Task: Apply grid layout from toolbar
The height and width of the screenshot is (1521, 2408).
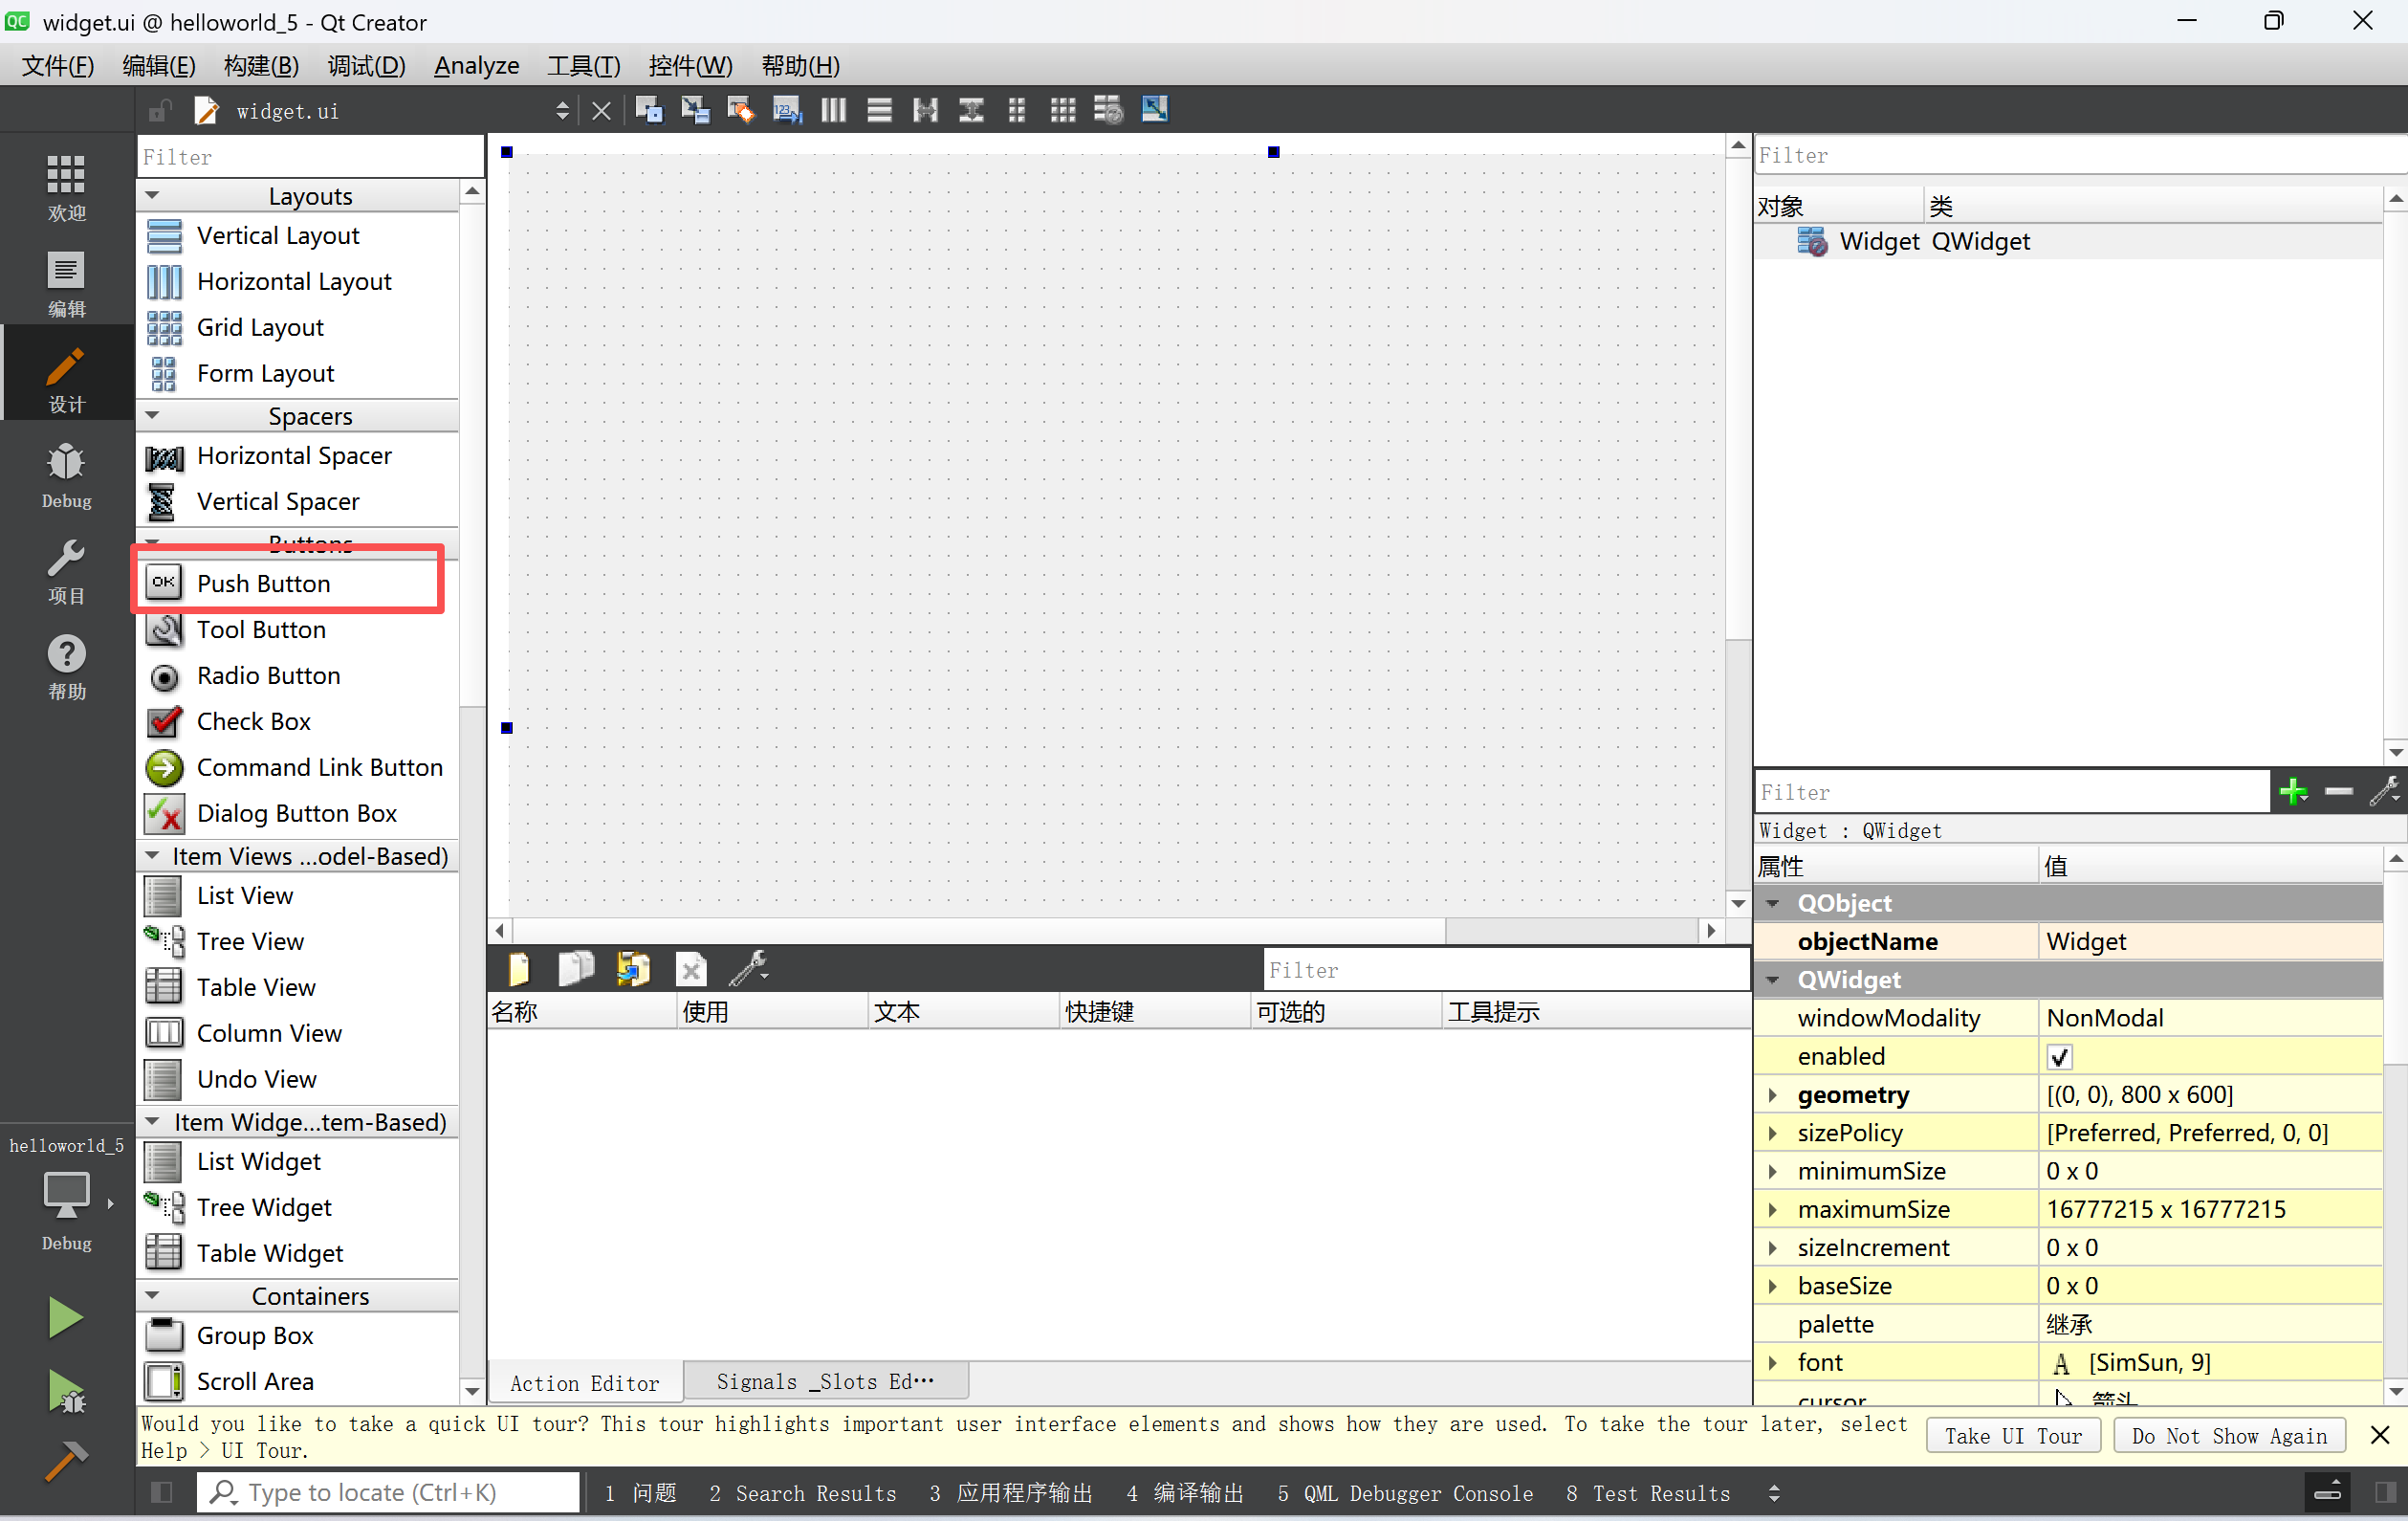Action: click(x=1062, y=110)
